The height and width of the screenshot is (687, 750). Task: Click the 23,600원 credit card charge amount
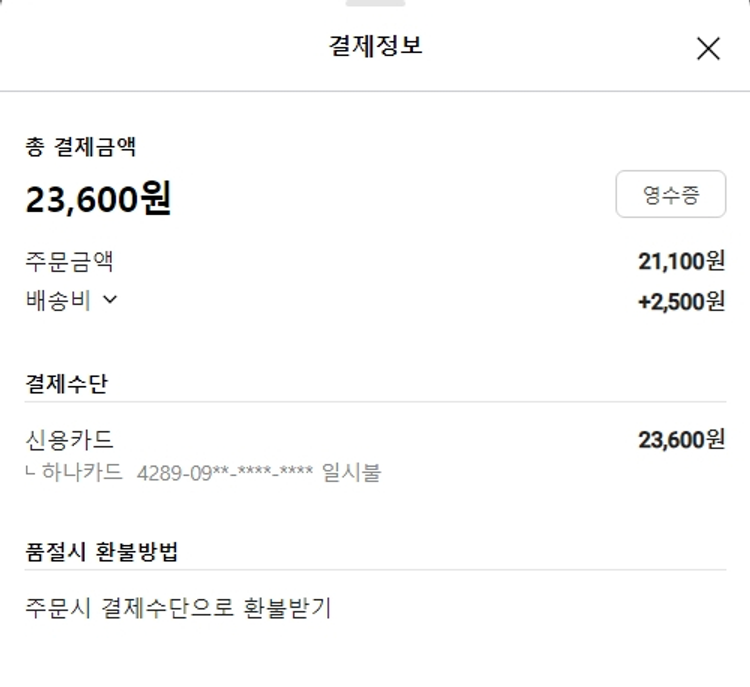click(x=681, y=439)
